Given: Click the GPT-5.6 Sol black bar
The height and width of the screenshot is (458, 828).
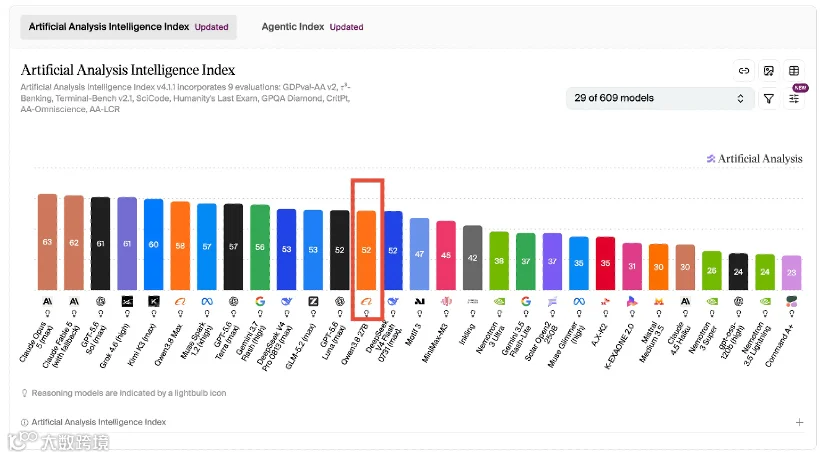Looking at the screenshot, I should click(x=100, y=244).
